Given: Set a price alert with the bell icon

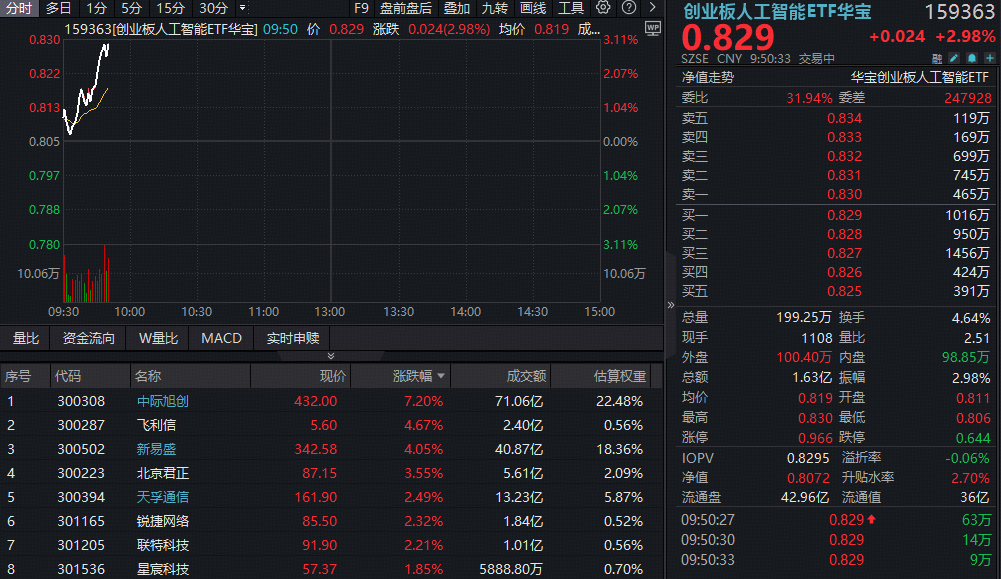Looking at the screenshot, I should [x=970, y=59].
